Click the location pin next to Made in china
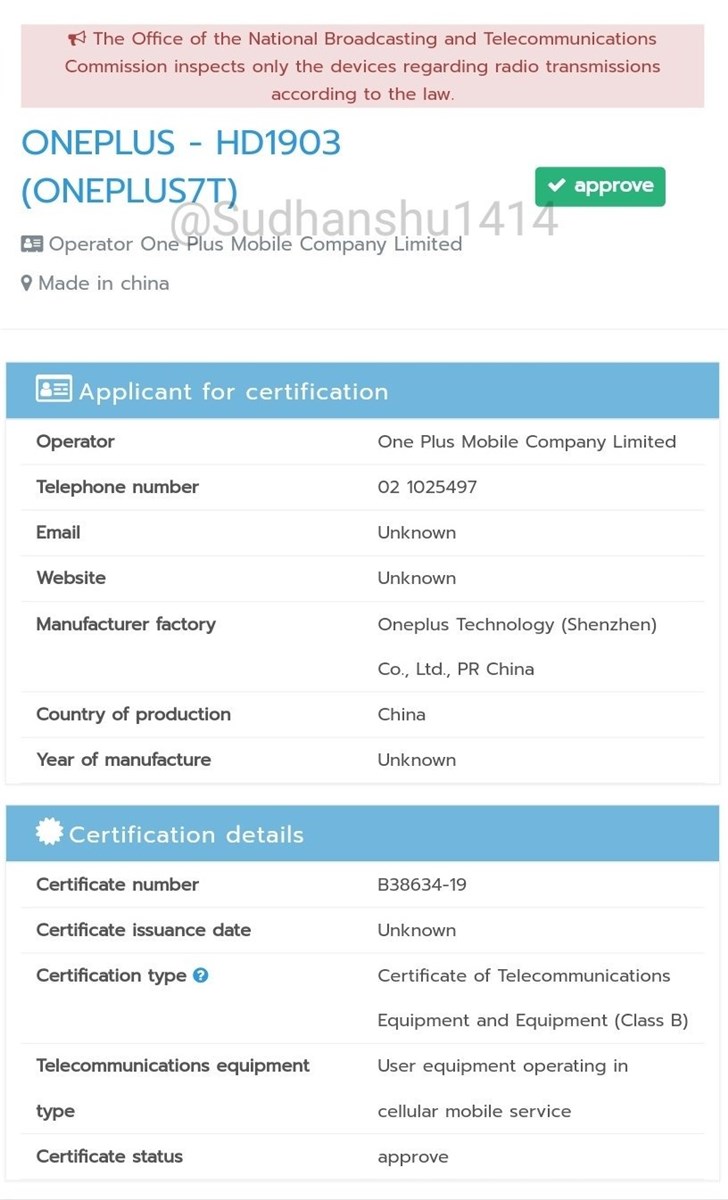 click(x=27, y=284)
